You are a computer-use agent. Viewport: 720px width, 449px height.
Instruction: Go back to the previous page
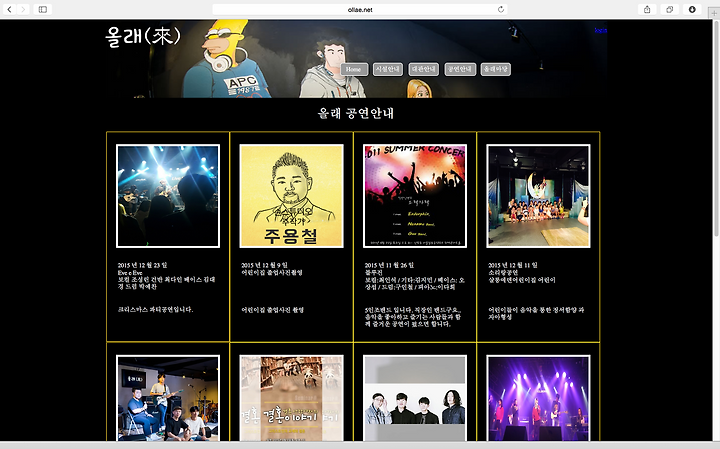point(10,9)
